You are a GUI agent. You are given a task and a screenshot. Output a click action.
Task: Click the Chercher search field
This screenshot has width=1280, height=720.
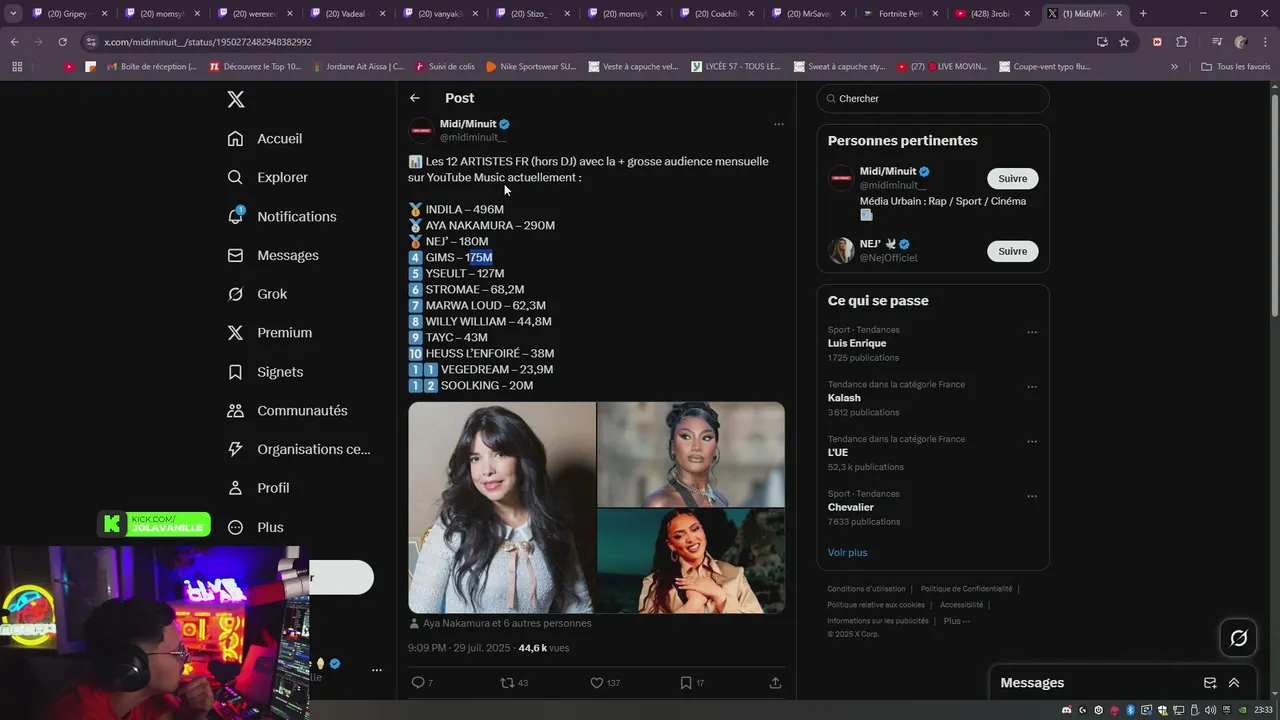933,99
